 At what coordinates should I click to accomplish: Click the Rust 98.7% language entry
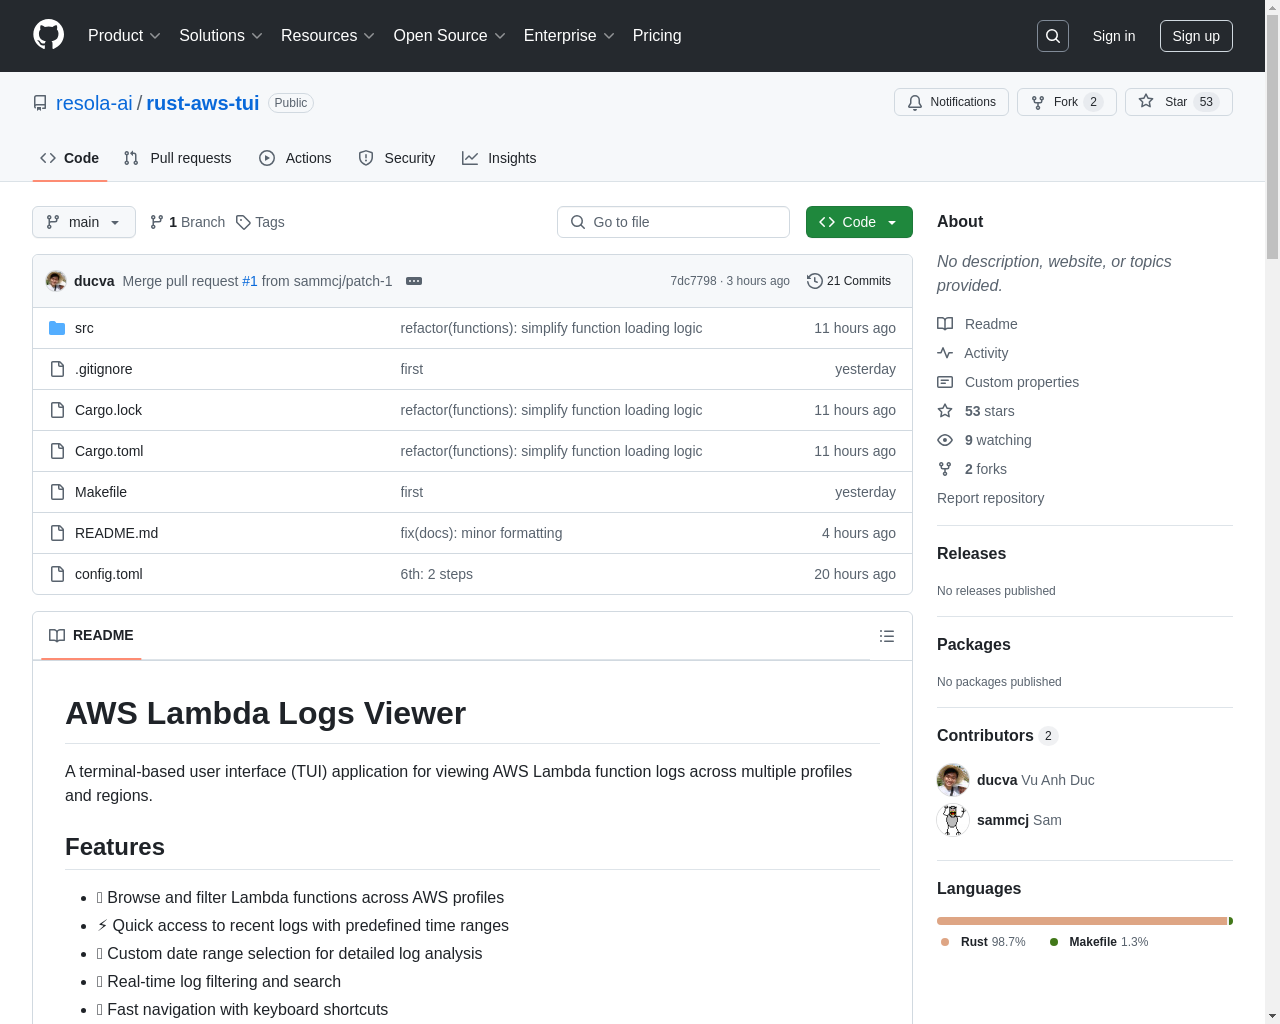tap(983, 942)
